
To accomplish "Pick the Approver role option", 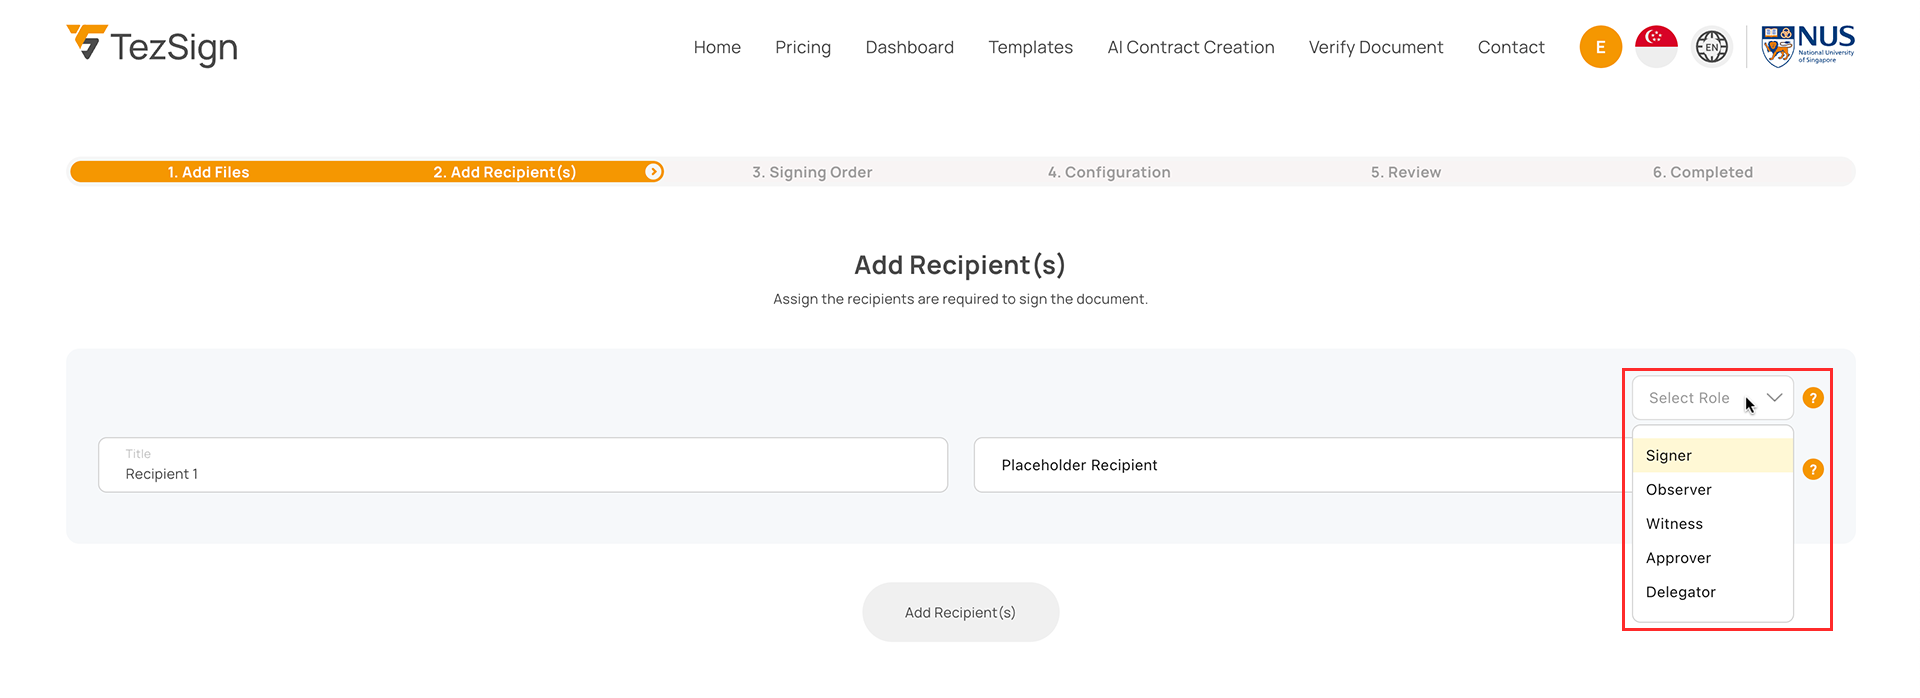I will click(x=1678, y=558).
